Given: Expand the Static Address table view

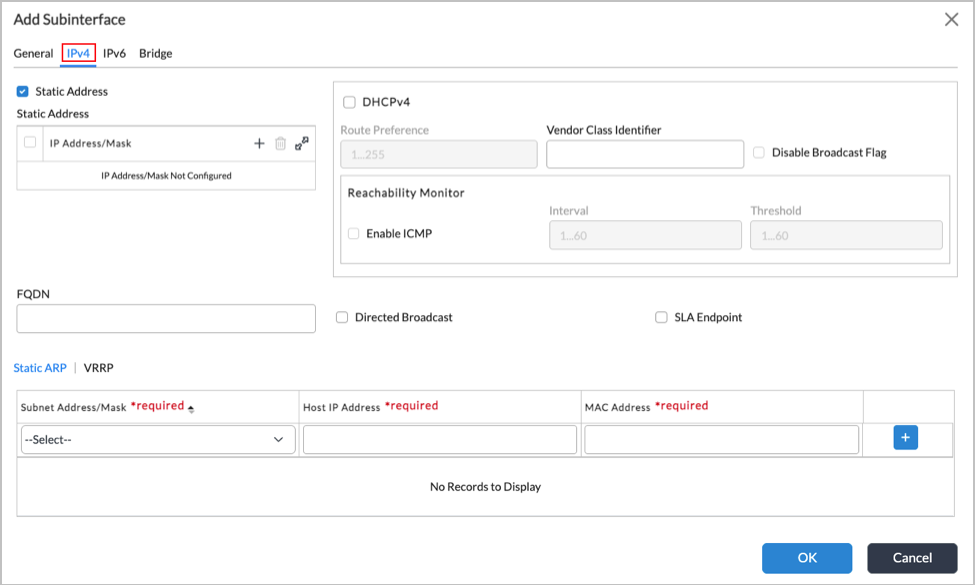Looking at the screenshot, I should [x=302, y=143].
